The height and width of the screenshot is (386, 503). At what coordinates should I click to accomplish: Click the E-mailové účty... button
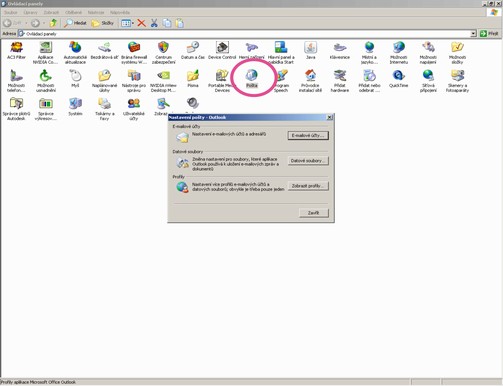click(x=308, y=135)
